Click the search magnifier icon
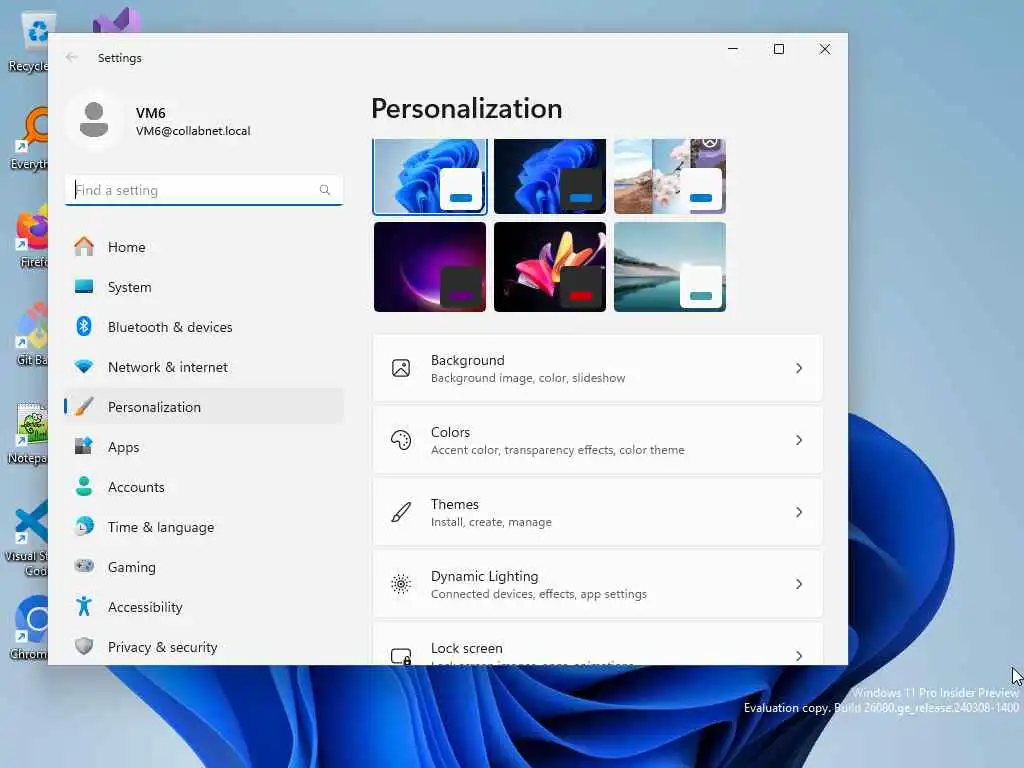 325,190
